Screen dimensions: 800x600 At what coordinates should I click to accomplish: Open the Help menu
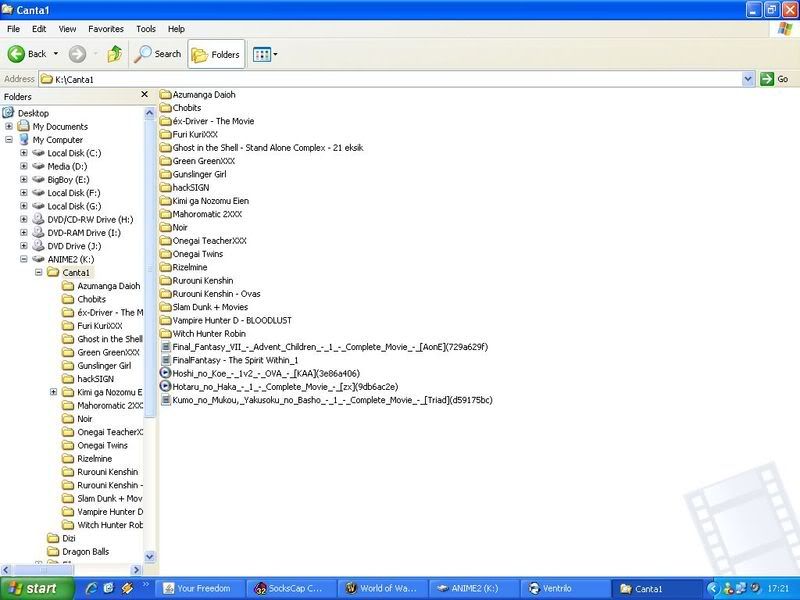pyautogui.click(x=176, y=29)
